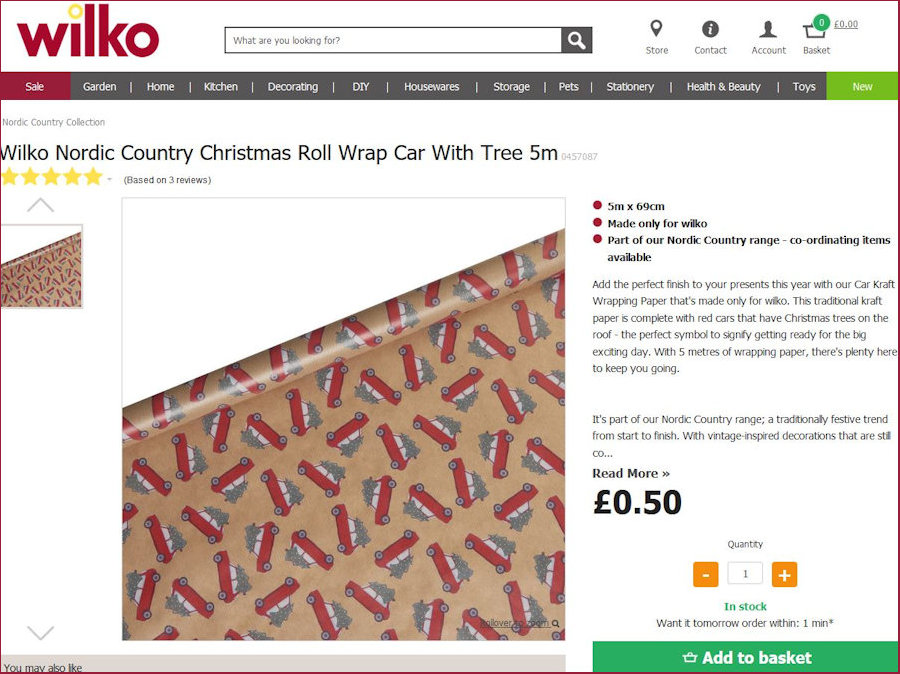Click the search input field
Viewport: 900px width, 674px height.
point(393,41)
